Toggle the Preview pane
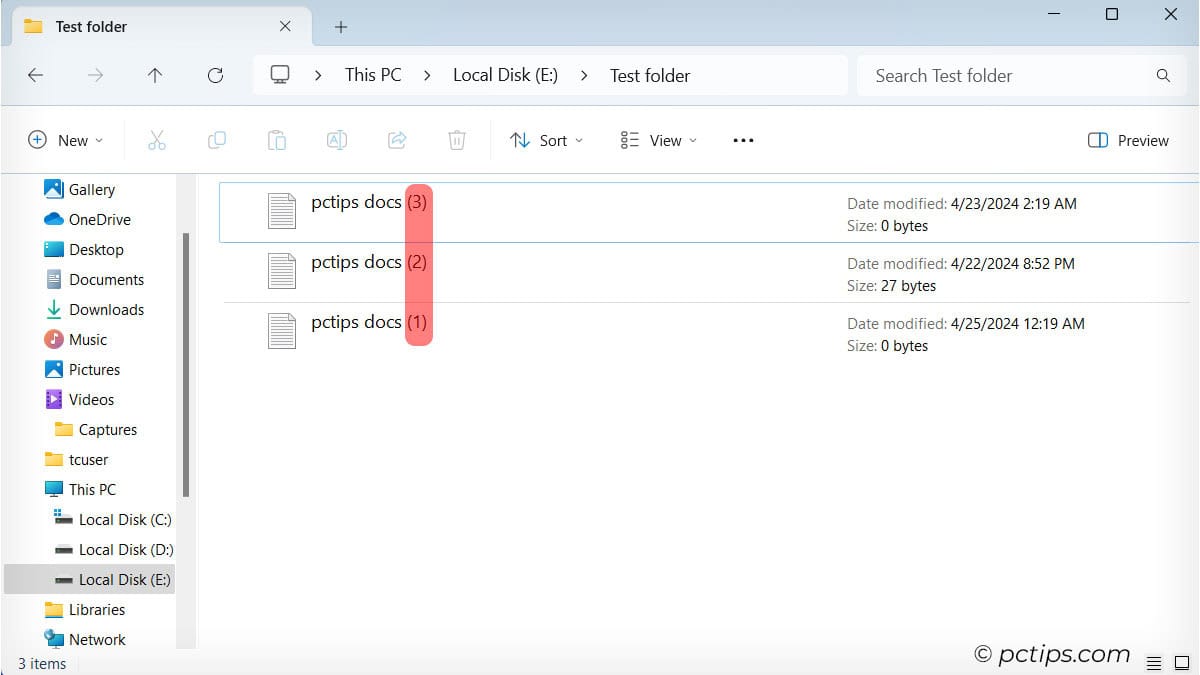This screenshot has height=675, width=1200. click(x=1128, y=140)
